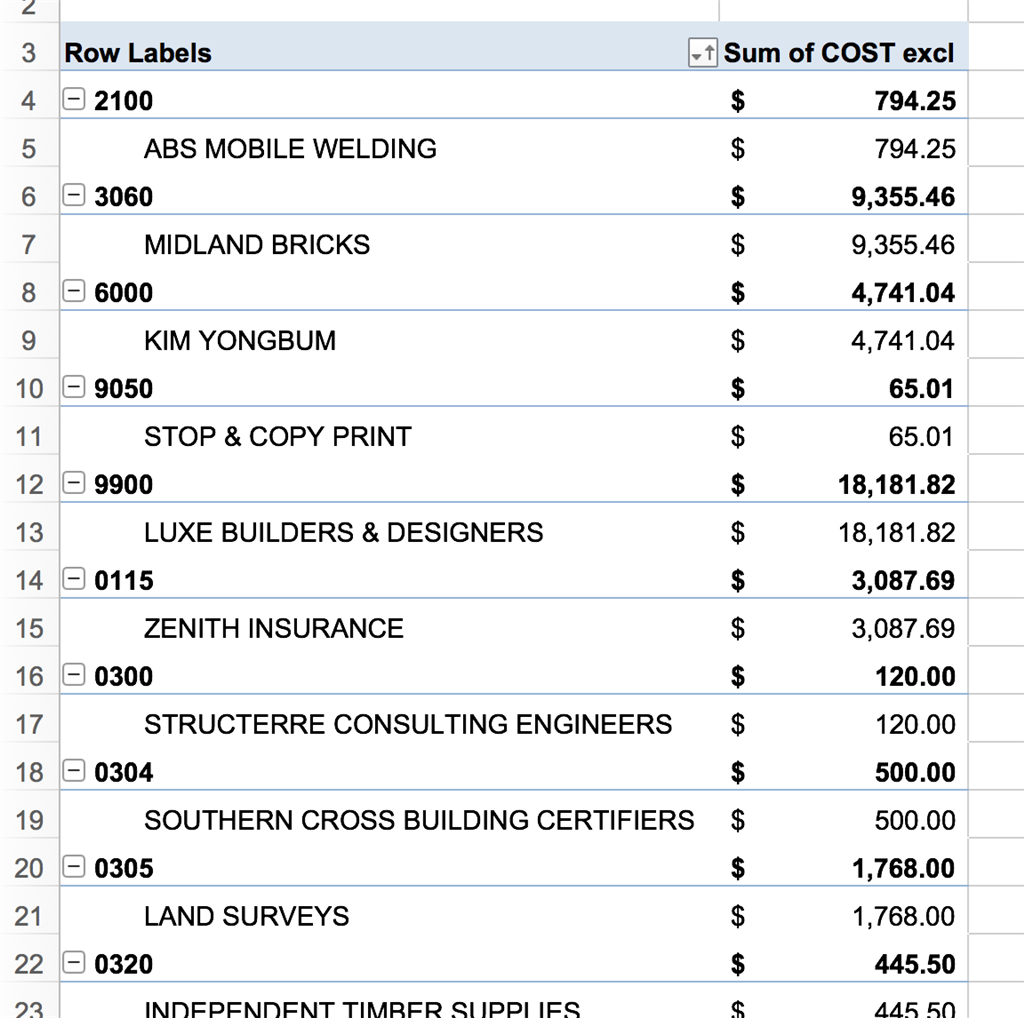Image resolution: width=1024 pixels, height=1018 pixels.
Task: Select the 0300 group label
Action: [123, 676]
